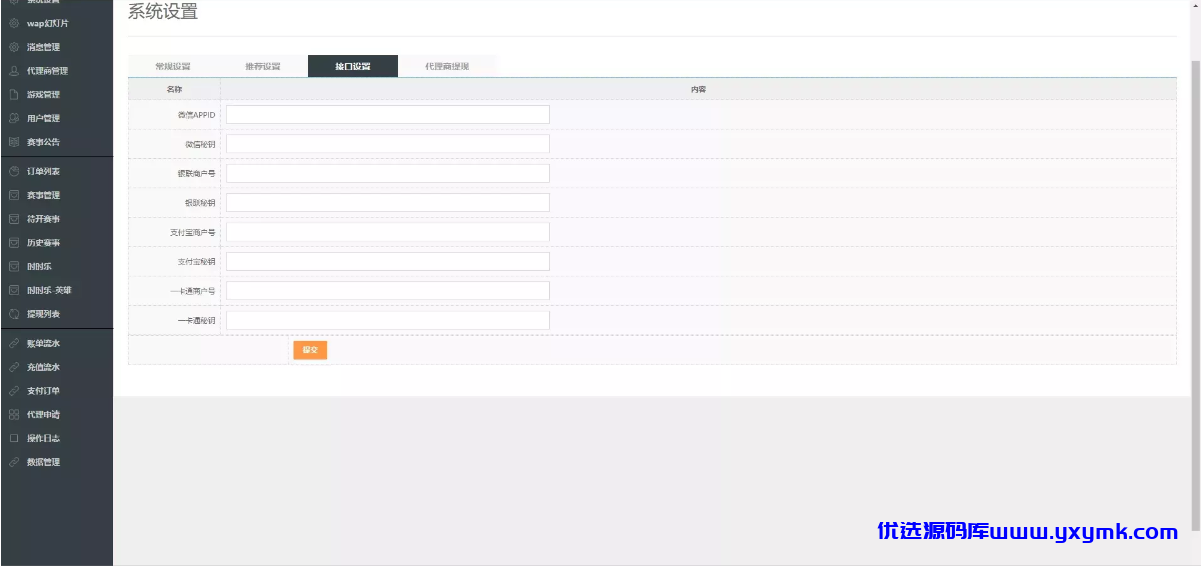Click the gear icon beside wap幻灯片
This screenshot has width=1204, height=569.
(14, 23)
